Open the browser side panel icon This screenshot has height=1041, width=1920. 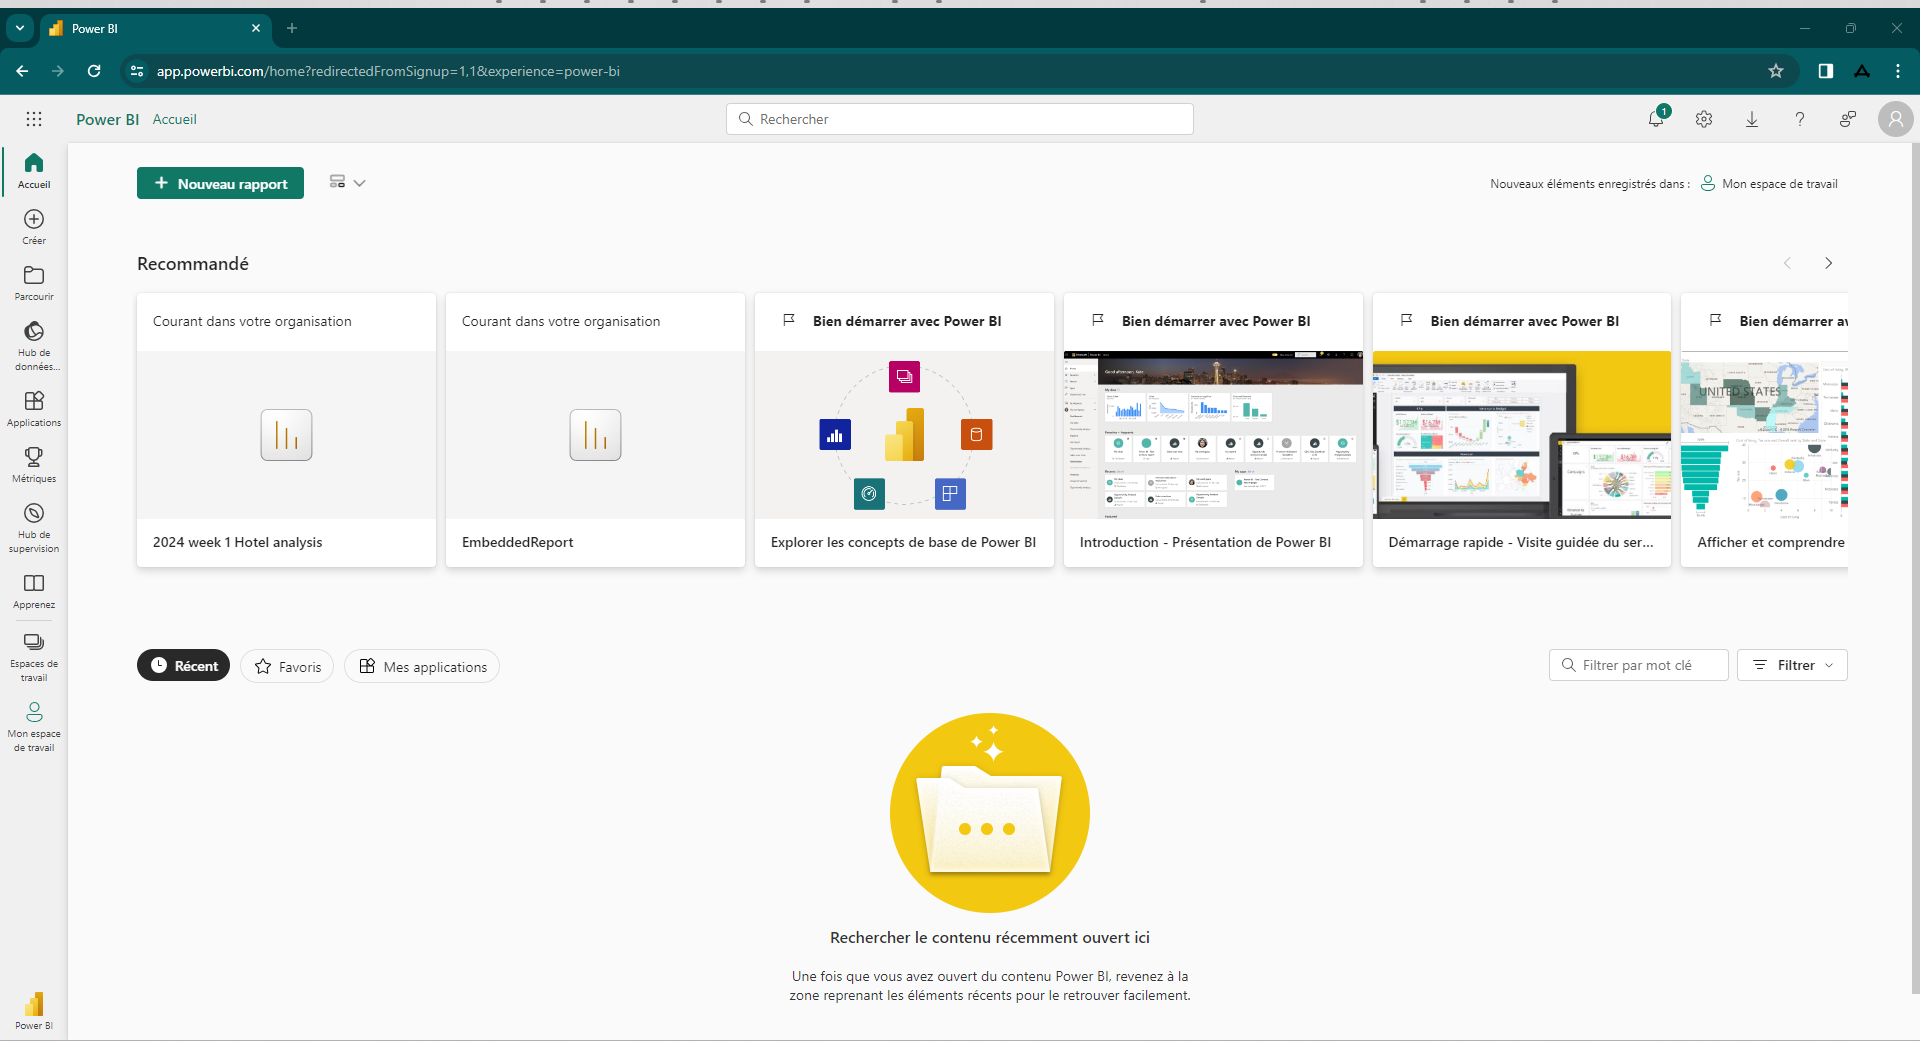tap(1826, 71)
